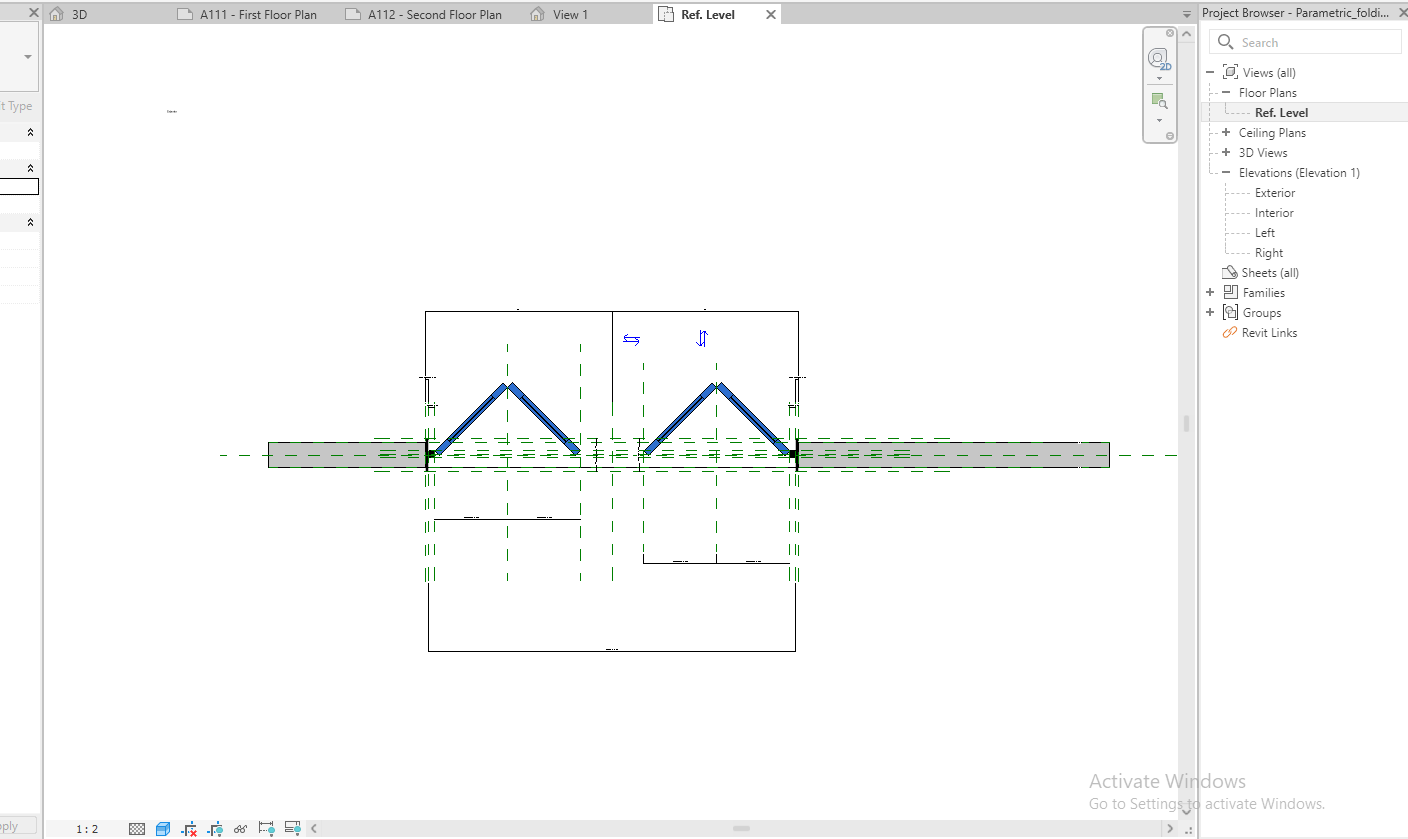
Task: Click the horizontal flip control arrows
Action: tap(631, 339)
